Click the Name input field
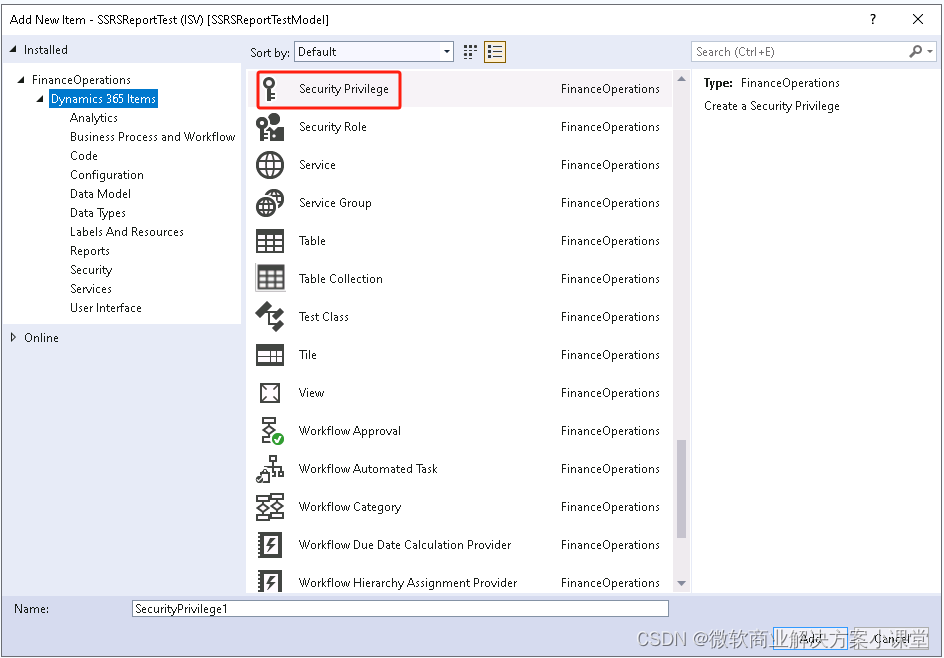944x658 pixels. pyautogui.click(x=400, y=609)
